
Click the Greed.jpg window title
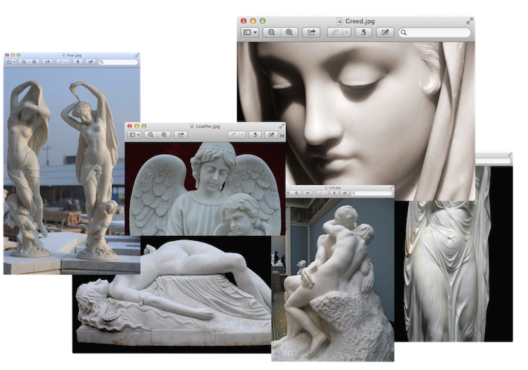(x=360, y=21)
